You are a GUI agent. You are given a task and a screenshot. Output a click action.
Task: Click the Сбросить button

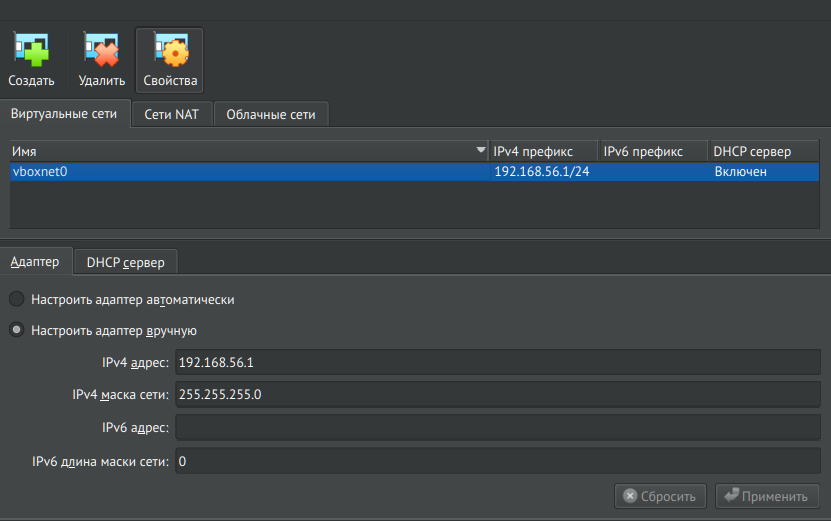coord(660,496)
